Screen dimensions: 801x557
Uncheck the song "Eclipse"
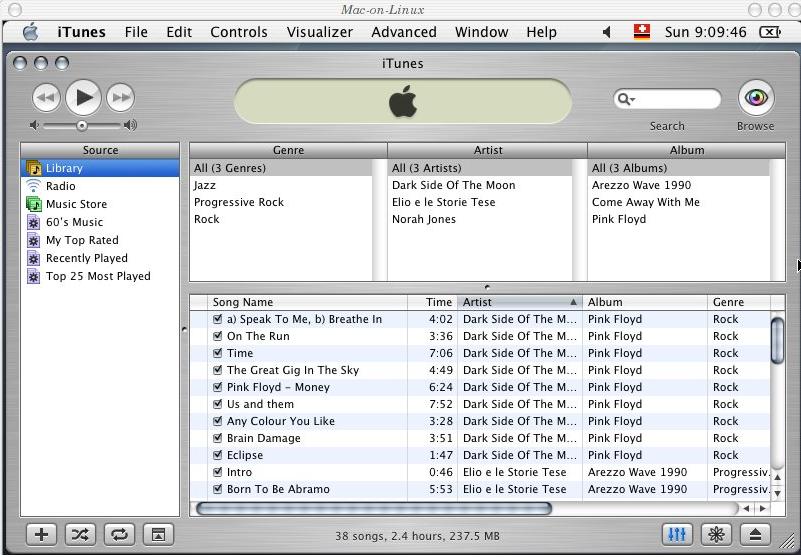[x=218, y=455]
